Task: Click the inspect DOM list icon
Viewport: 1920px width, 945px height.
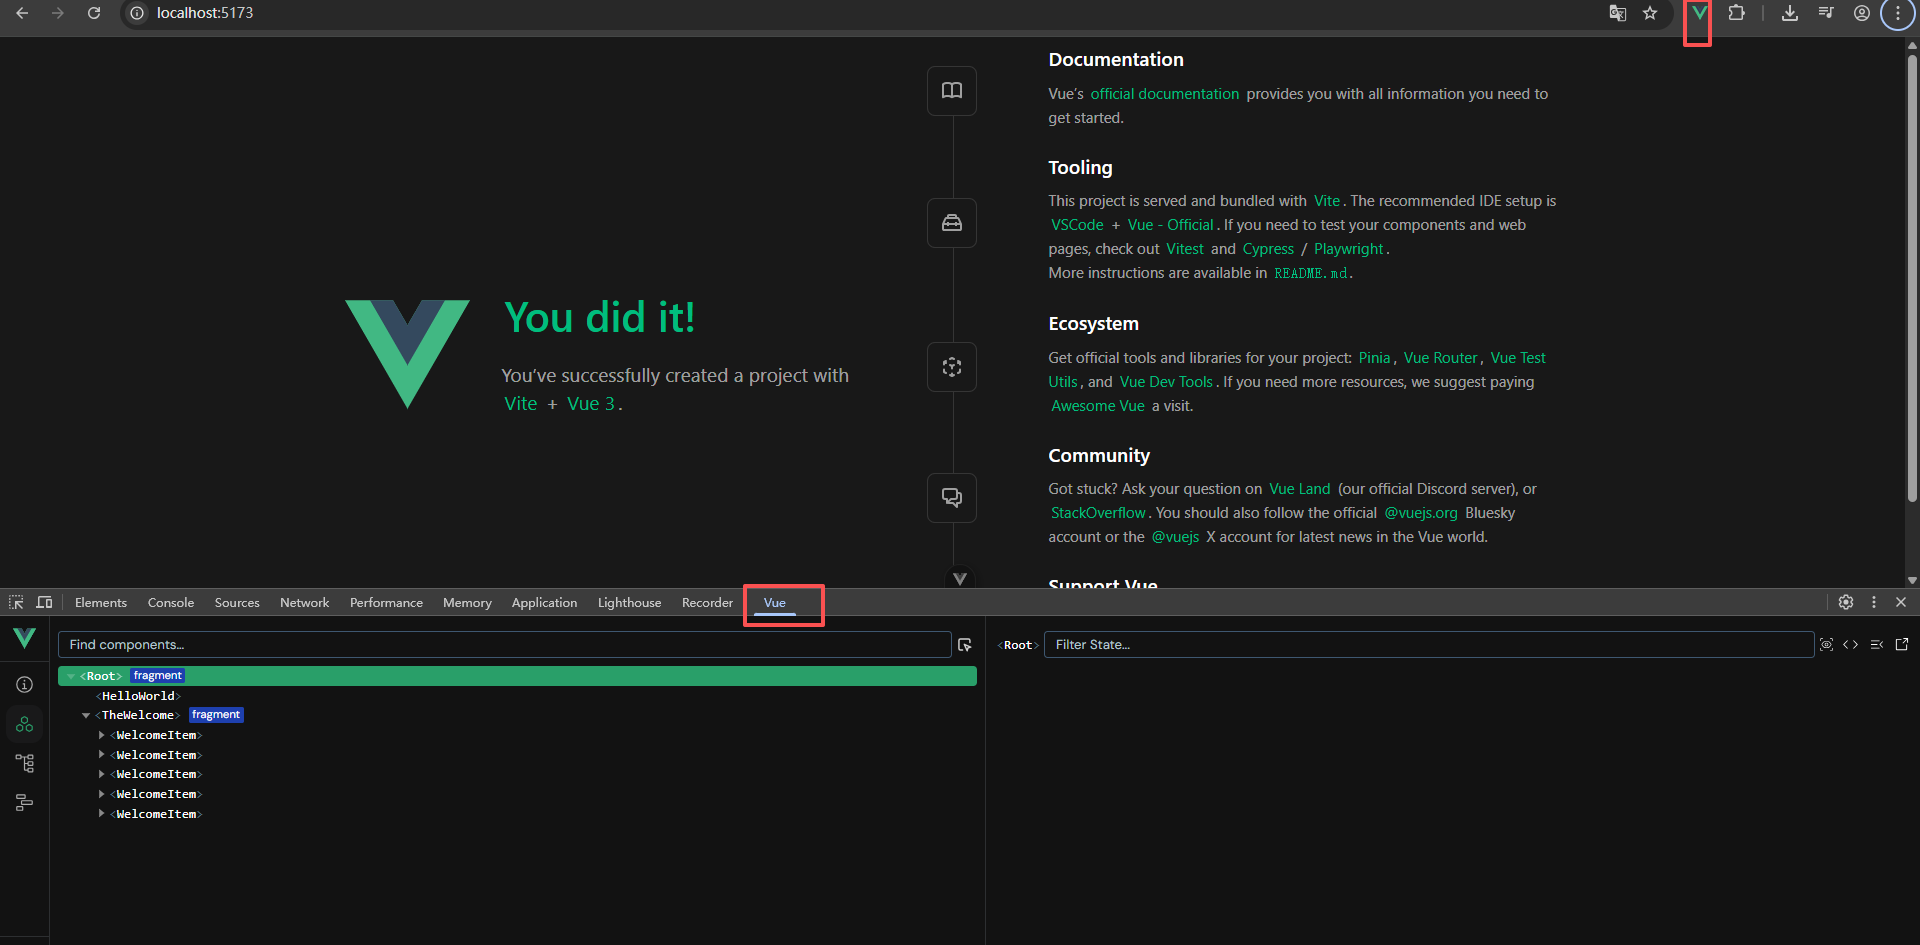Action: coord(1877,645)
